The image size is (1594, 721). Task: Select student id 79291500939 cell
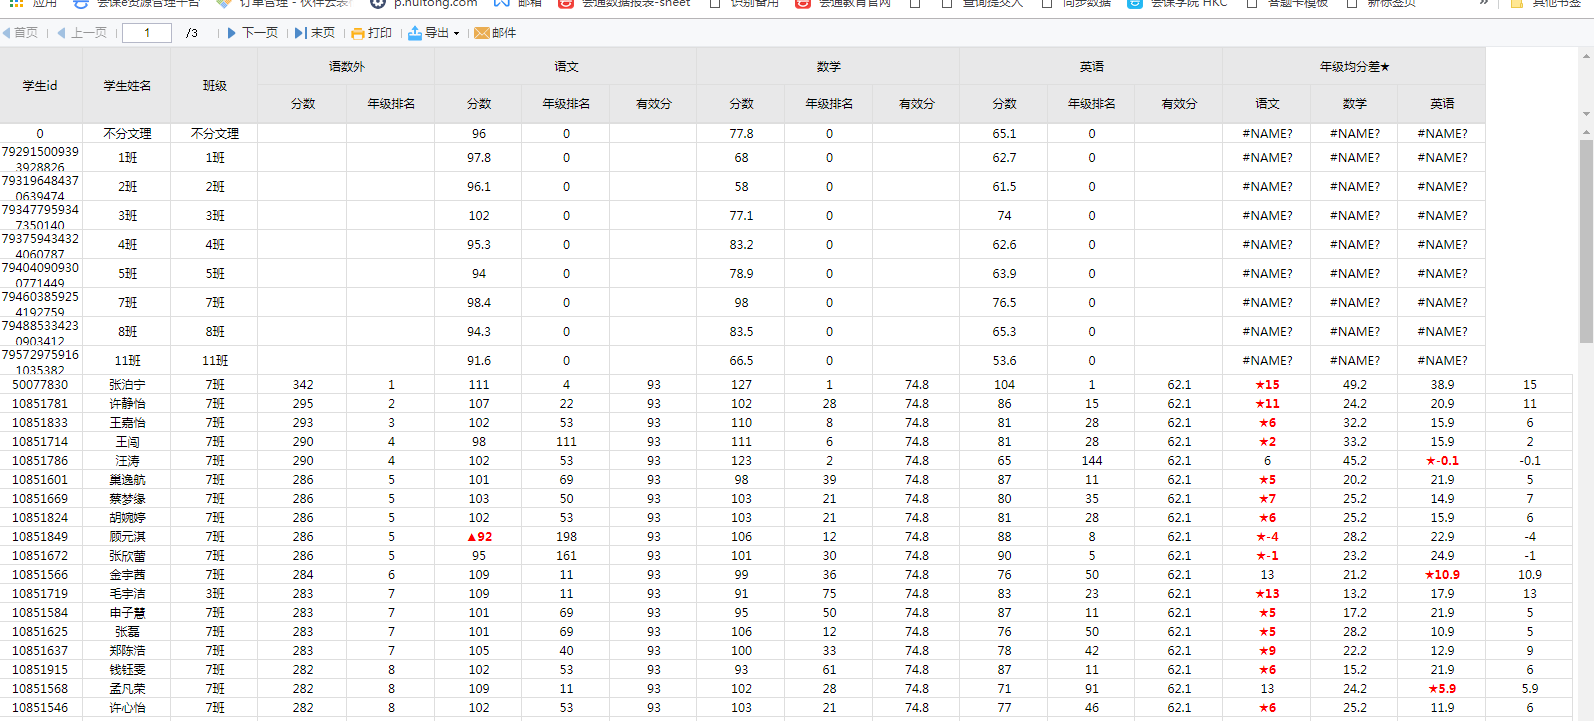pos(40,158)
